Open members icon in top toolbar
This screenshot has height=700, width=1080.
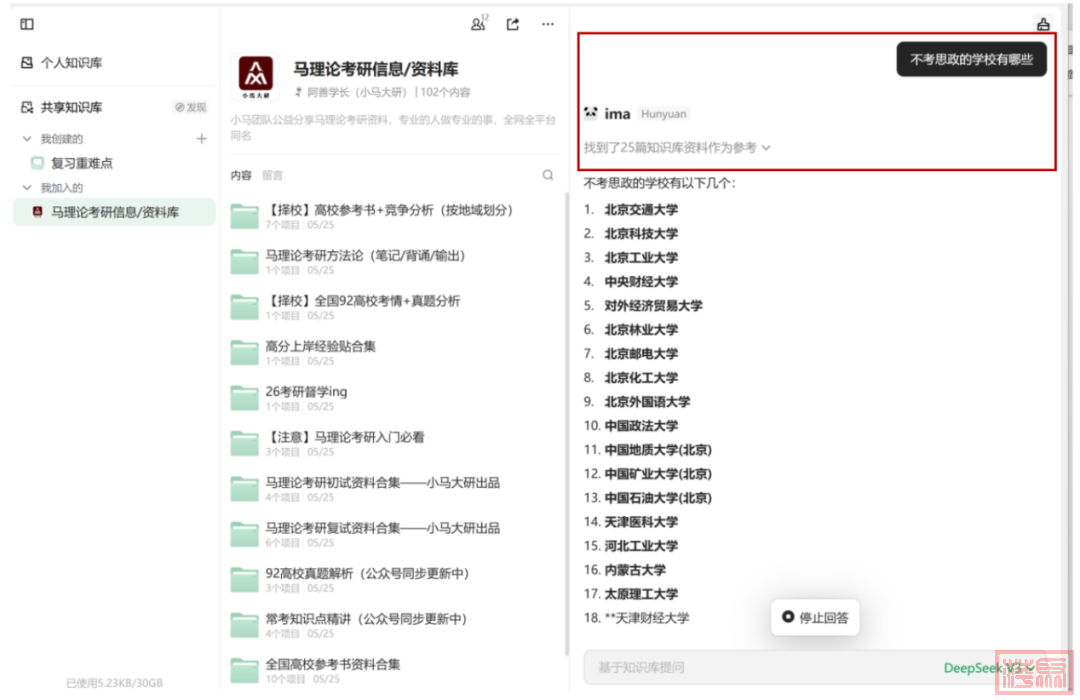tap(479, 23)
